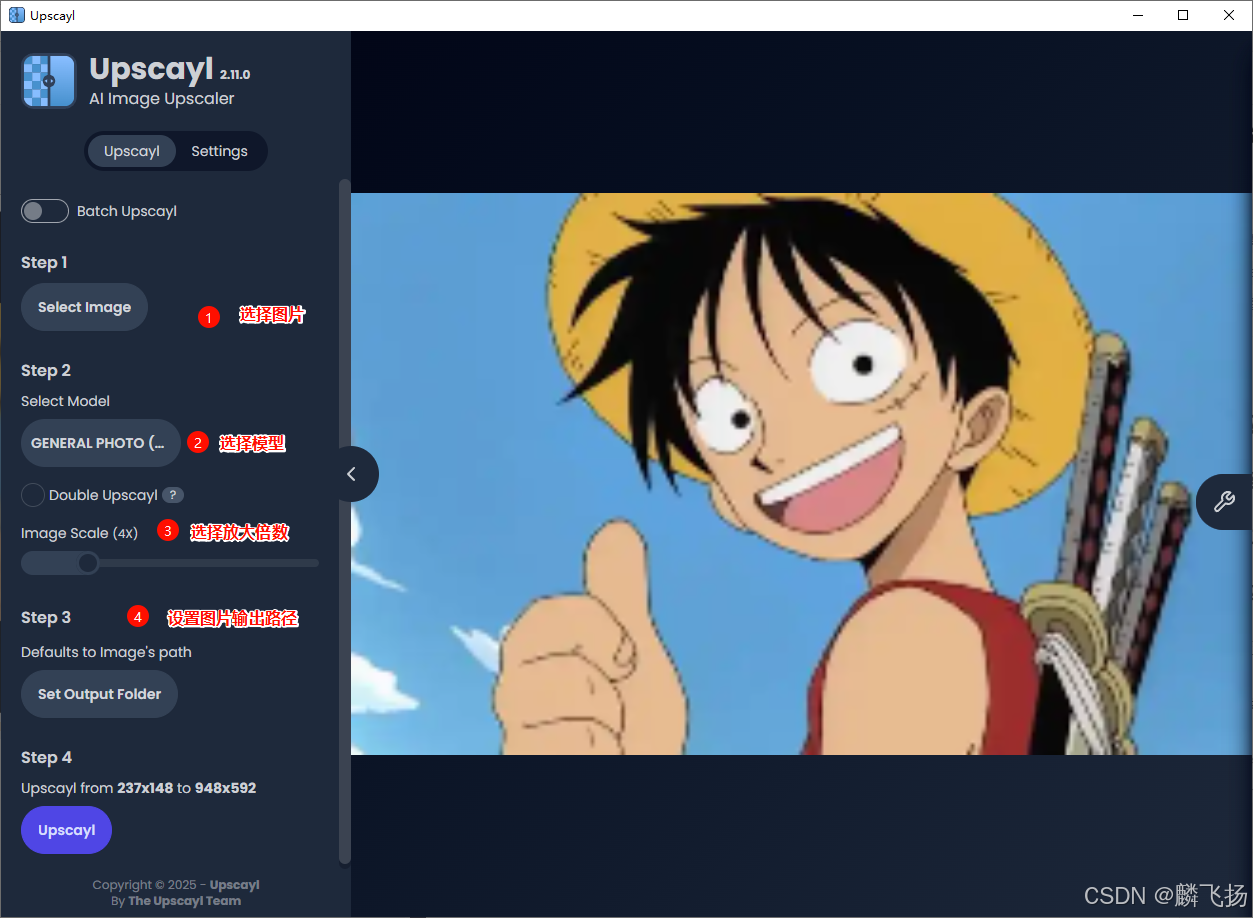The image size is (1253, 918).
Task: Click the 'Step 4' heading
Action: click(46, 757)
